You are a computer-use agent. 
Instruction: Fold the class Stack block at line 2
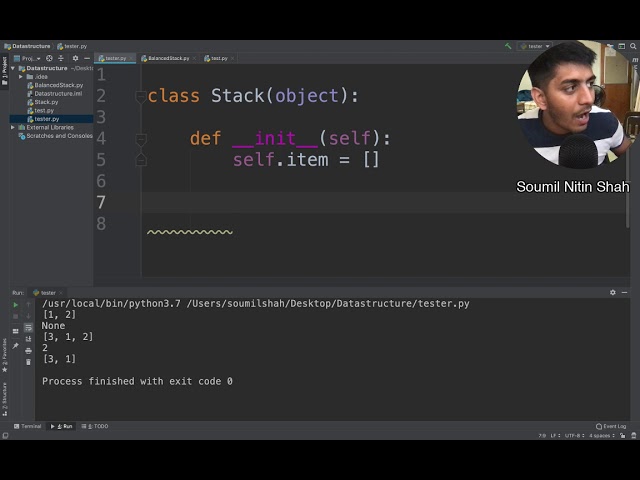point(140,97)
